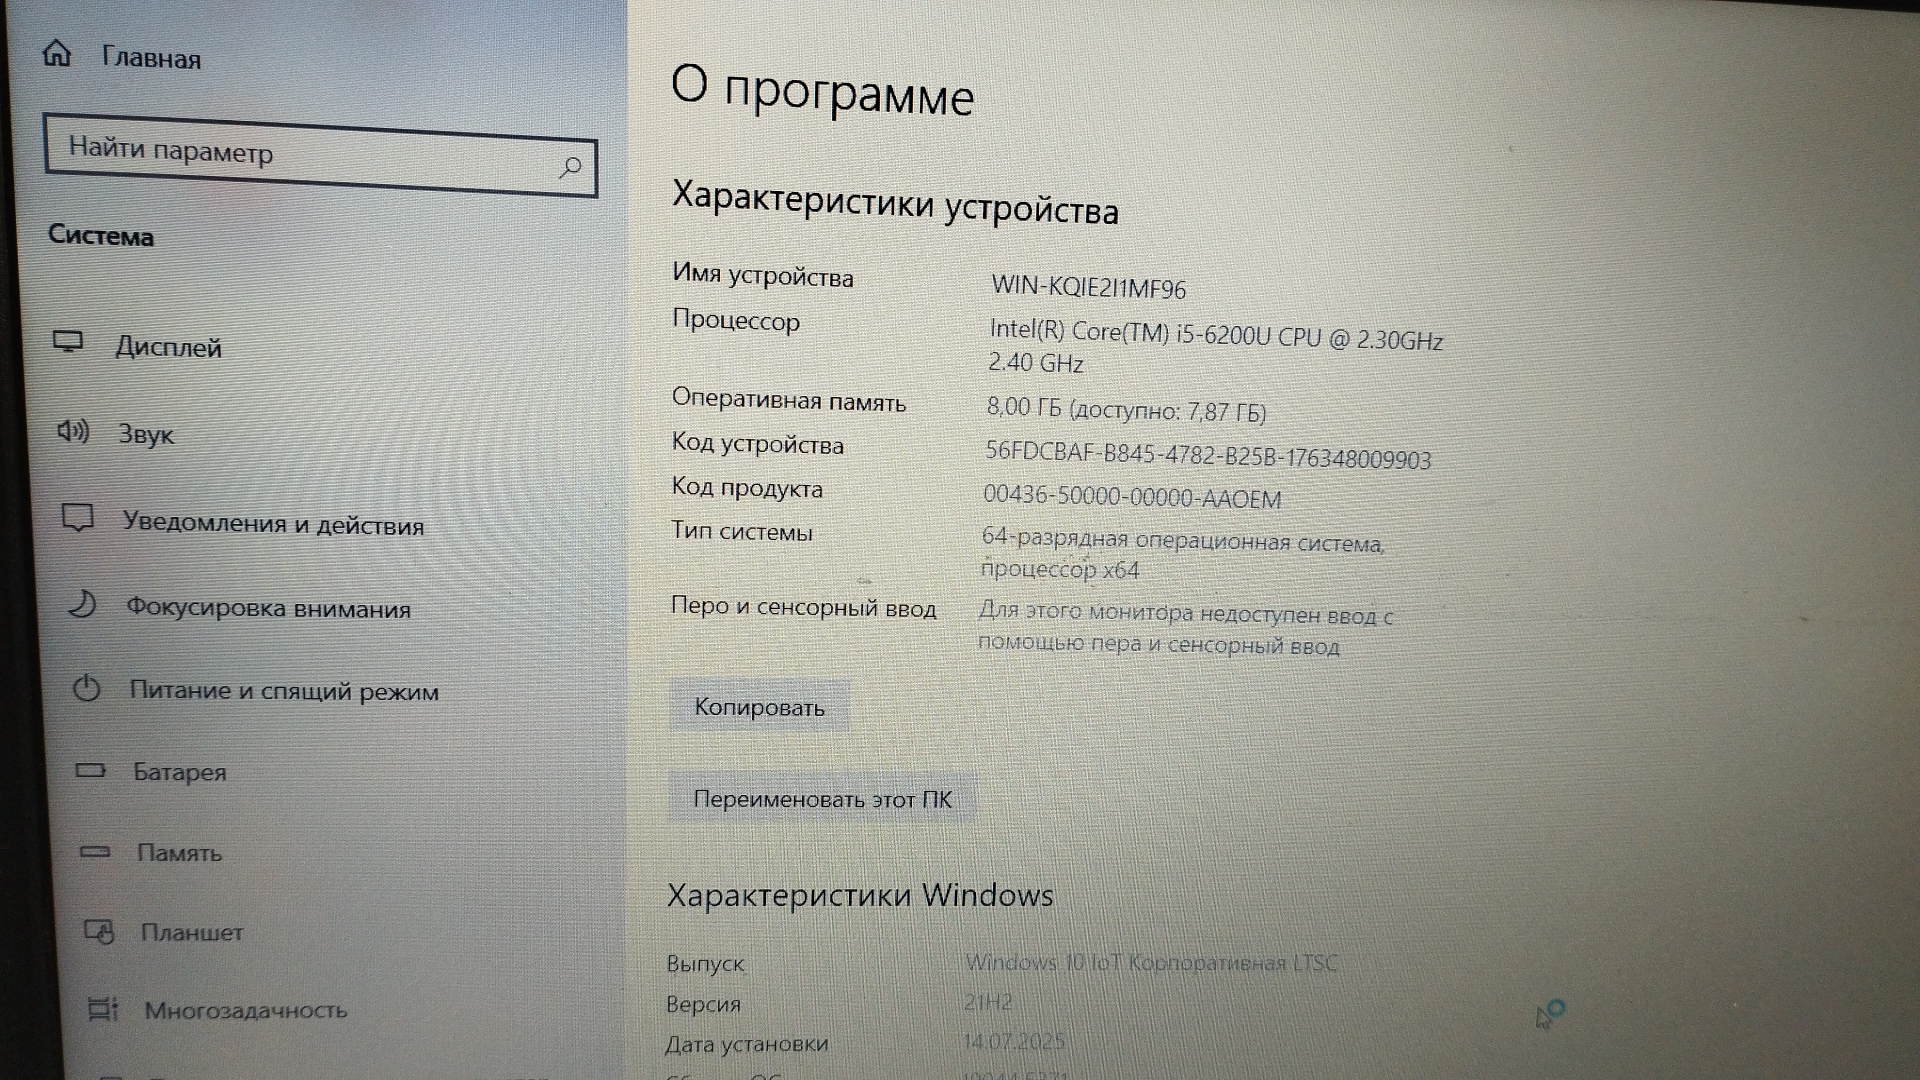
Task: Open the Многозадачность section
Action: pyautogui.click(x=246, y=1010)
